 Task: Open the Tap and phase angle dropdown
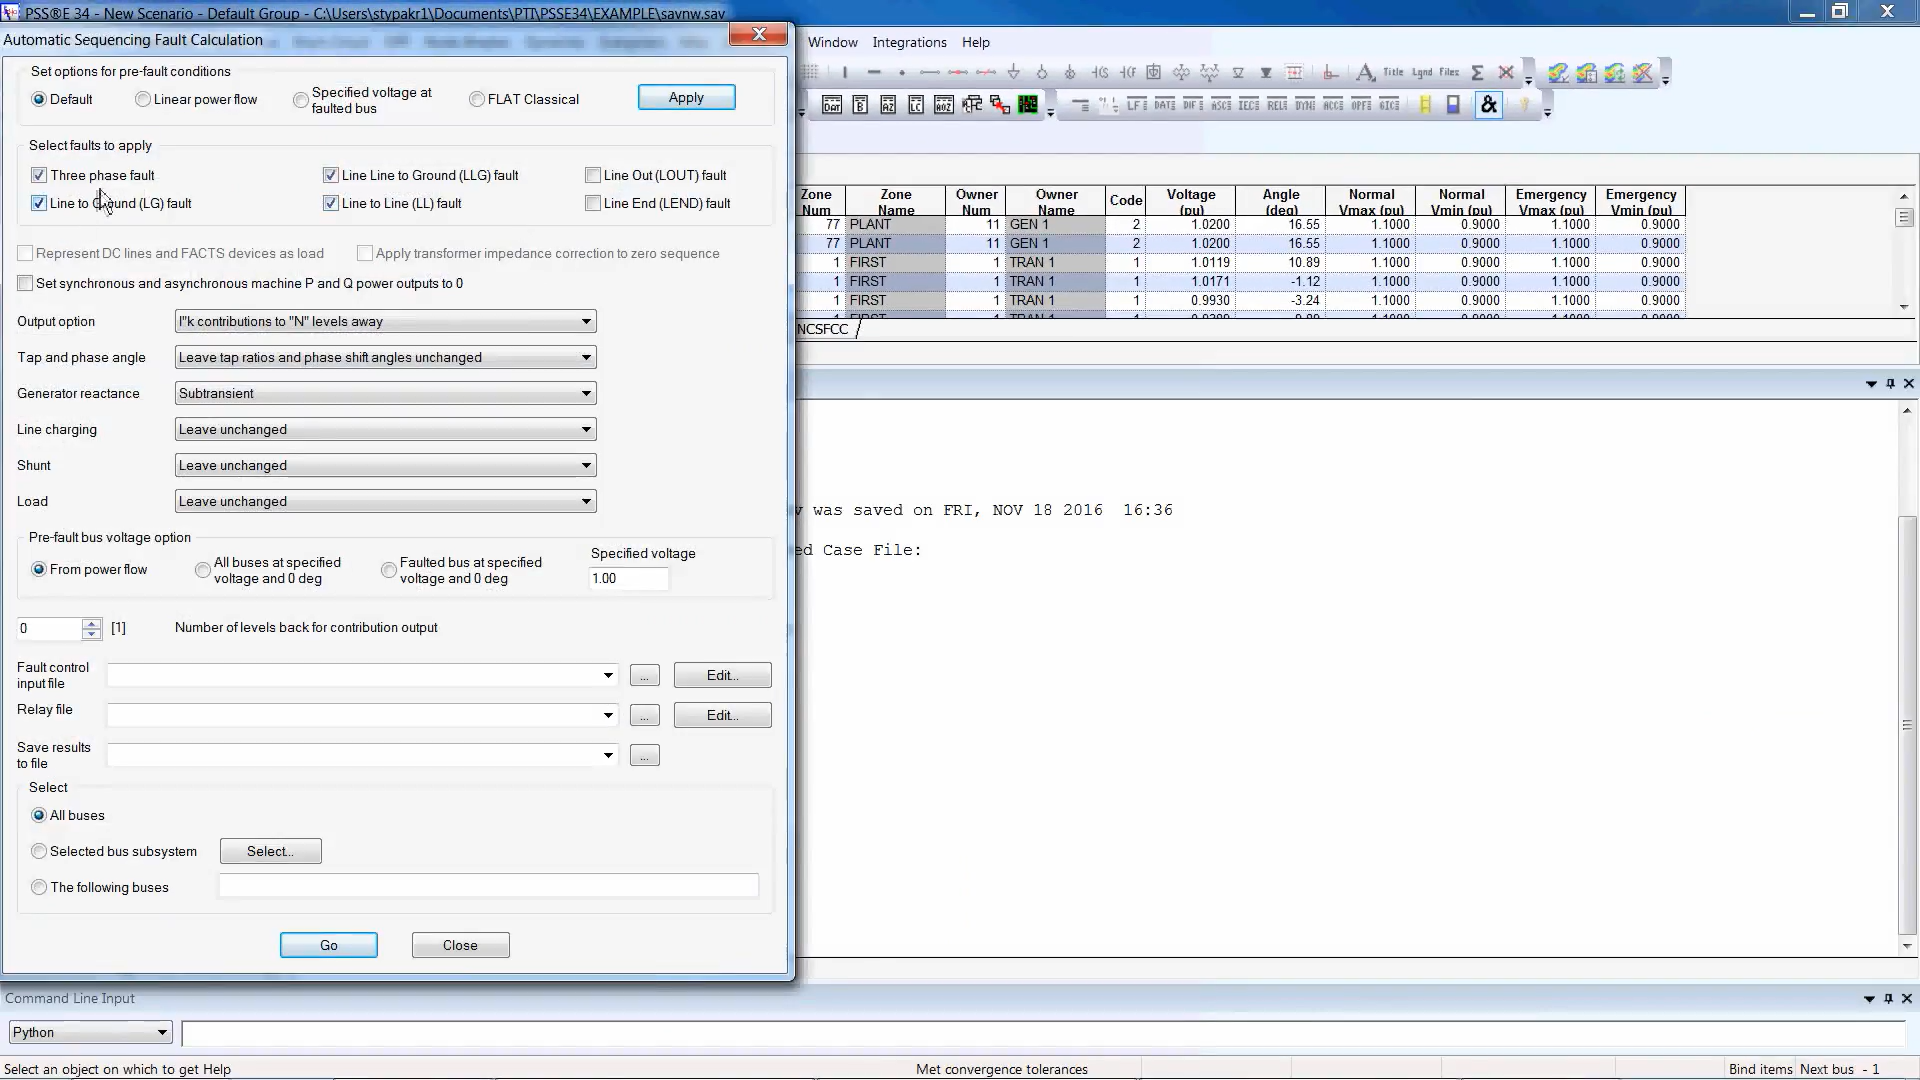click(x=385, y=357)
